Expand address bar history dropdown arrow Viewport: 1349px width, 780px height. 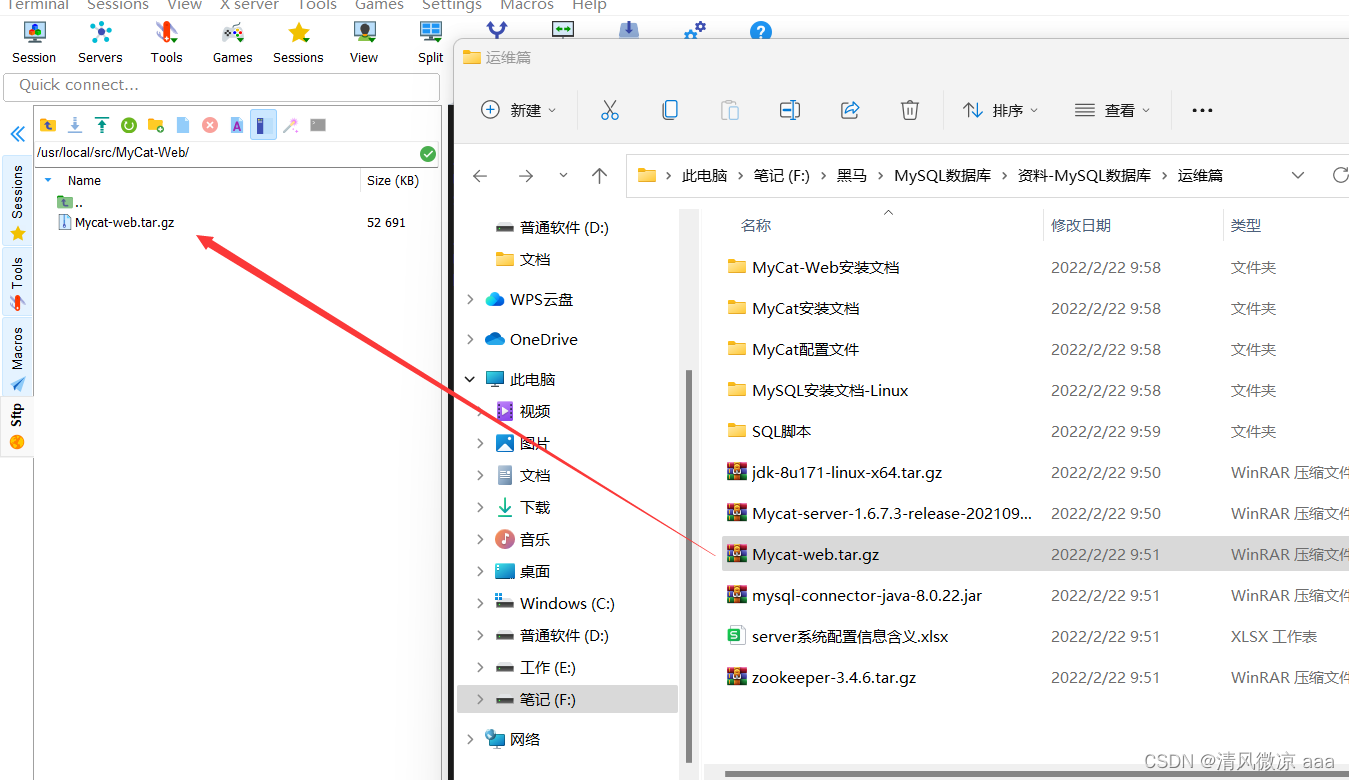tap(1298, 176)
